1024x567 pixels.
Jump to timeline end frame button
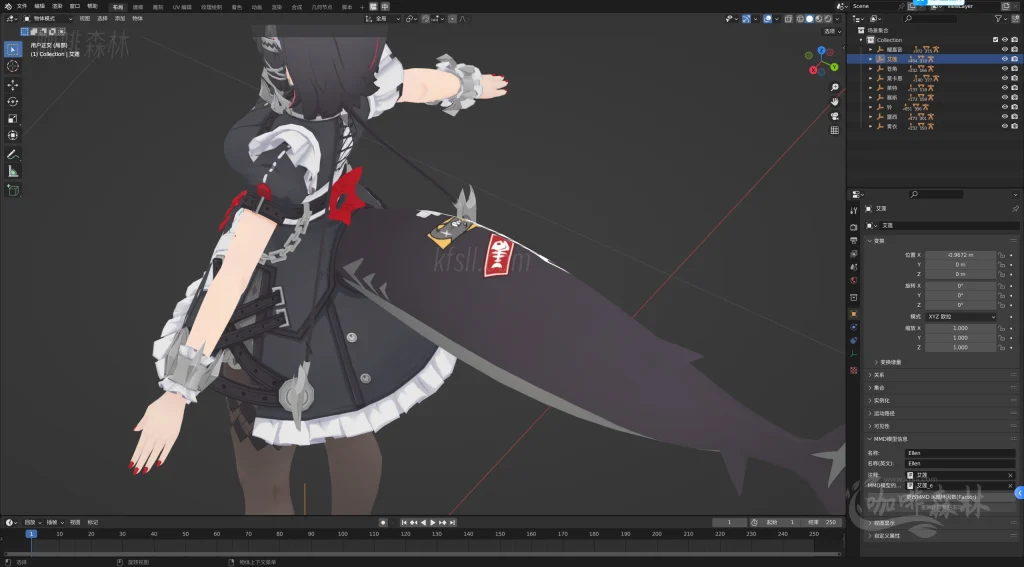click(x=453, y=523)
